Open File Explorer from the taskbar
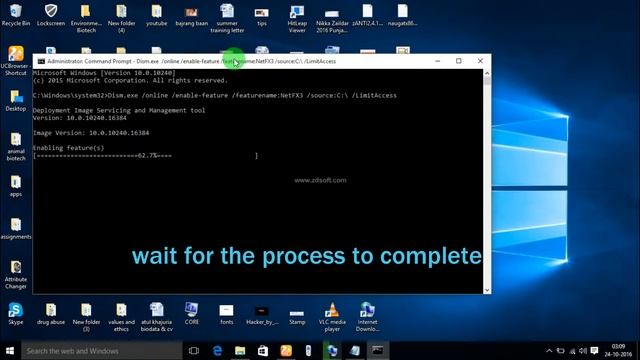This screenshot has width=640, height=360. coord(240,351)
